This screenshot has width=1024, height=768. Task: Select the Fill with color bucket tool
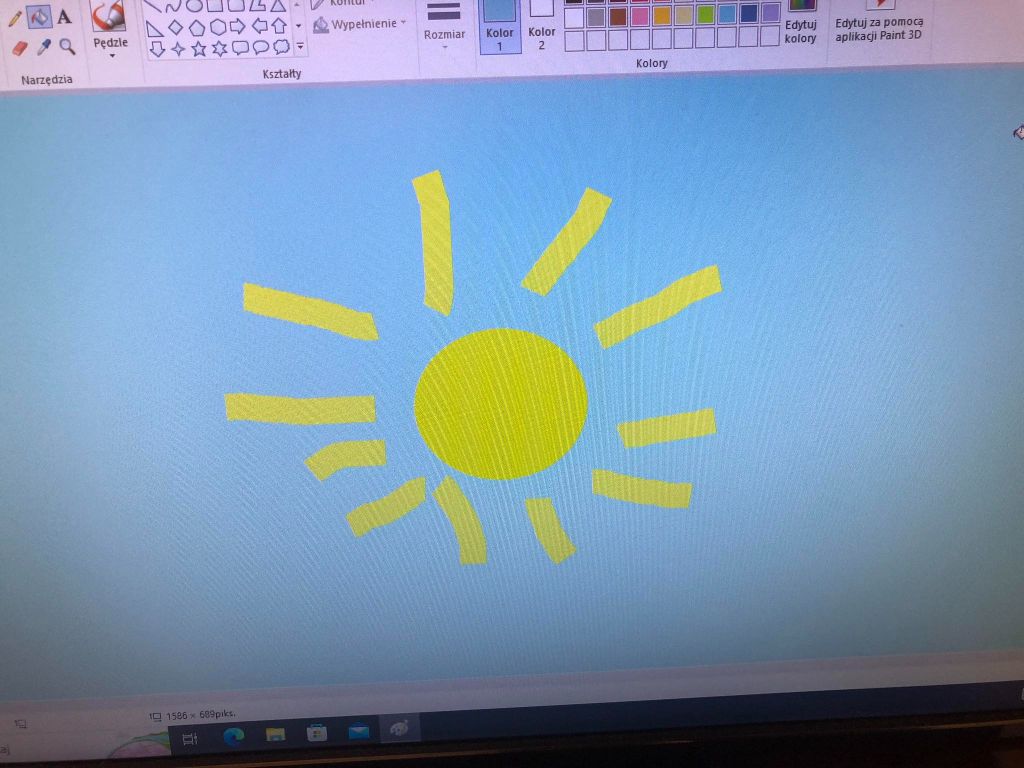(x=39, y=17)
